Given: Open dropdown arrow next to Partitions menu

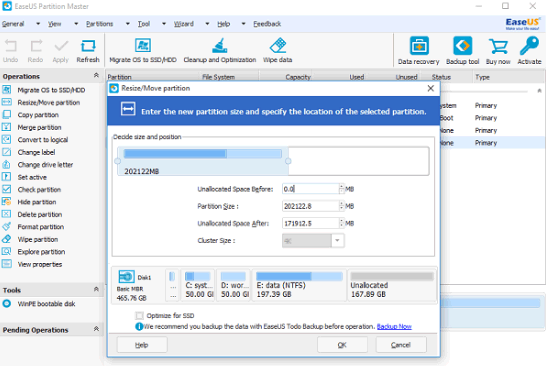Looking at the screenshot, I should [127, 24].
